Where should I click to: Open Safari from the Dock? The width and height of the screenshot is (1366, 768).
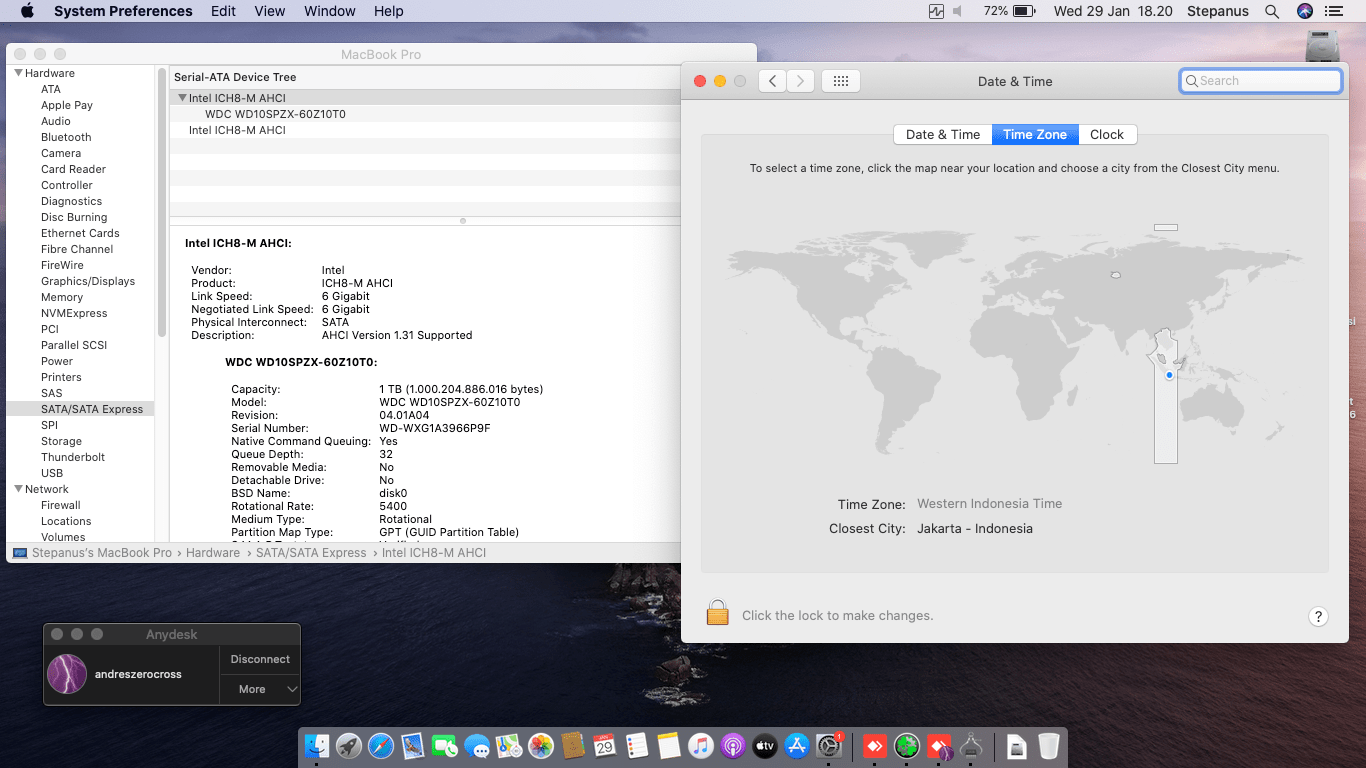[381, 745]
